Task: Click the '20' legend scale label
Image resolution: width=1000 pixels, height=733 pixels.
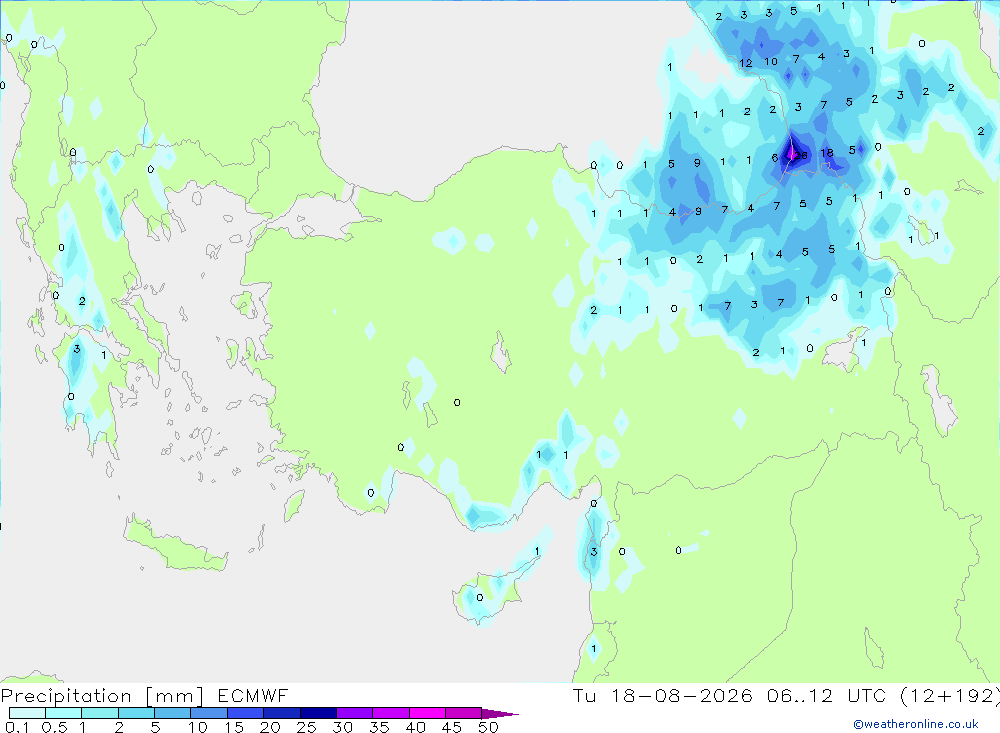Action: 270,727
